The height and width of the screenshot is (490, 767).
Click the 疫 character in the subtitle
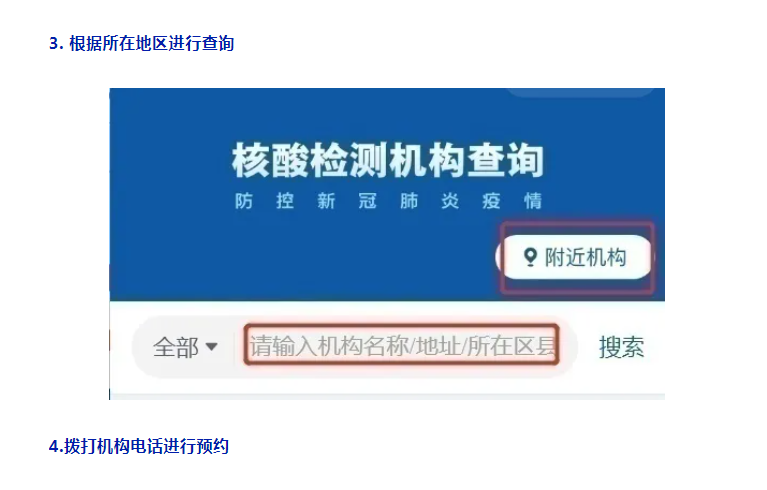(x=492, y=201)
